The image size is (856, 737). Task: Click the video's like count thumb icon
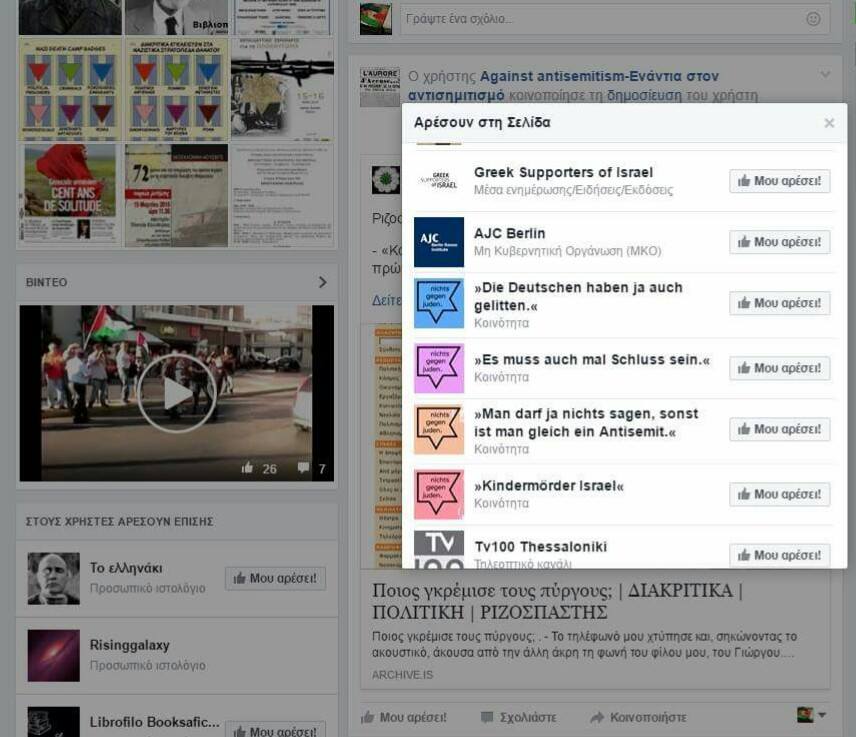pyautogui.click(x=247, y=468)
